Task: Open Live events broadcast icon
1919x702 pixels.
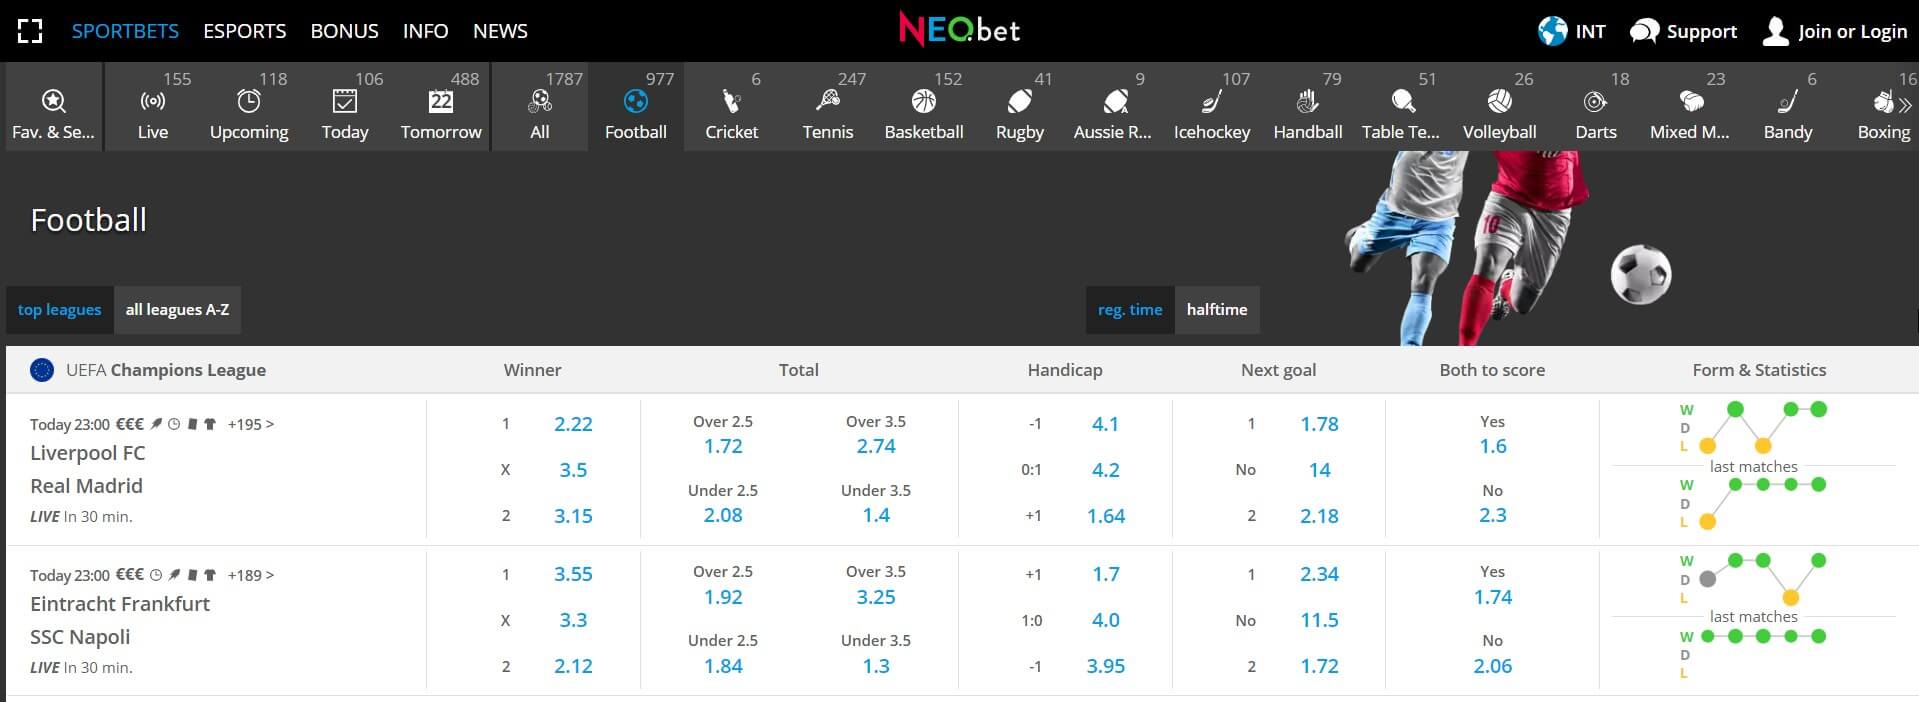Action: pyautogui.click(x=152, y=101)
